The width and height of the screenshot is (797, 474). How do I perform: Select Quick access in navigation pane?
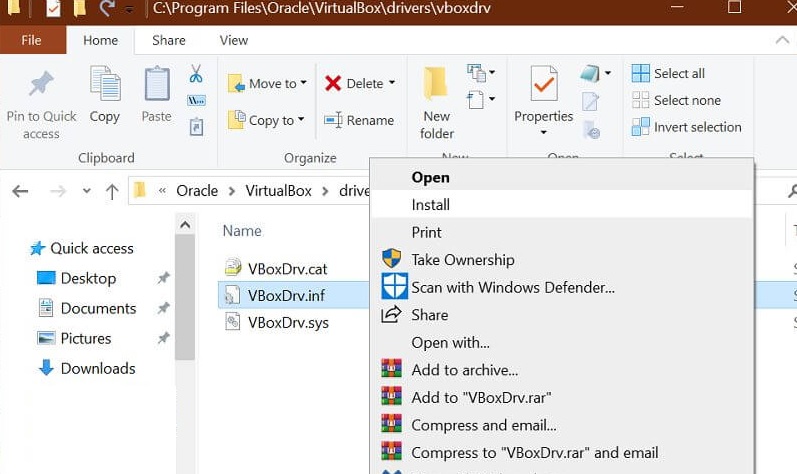(82, 248)
